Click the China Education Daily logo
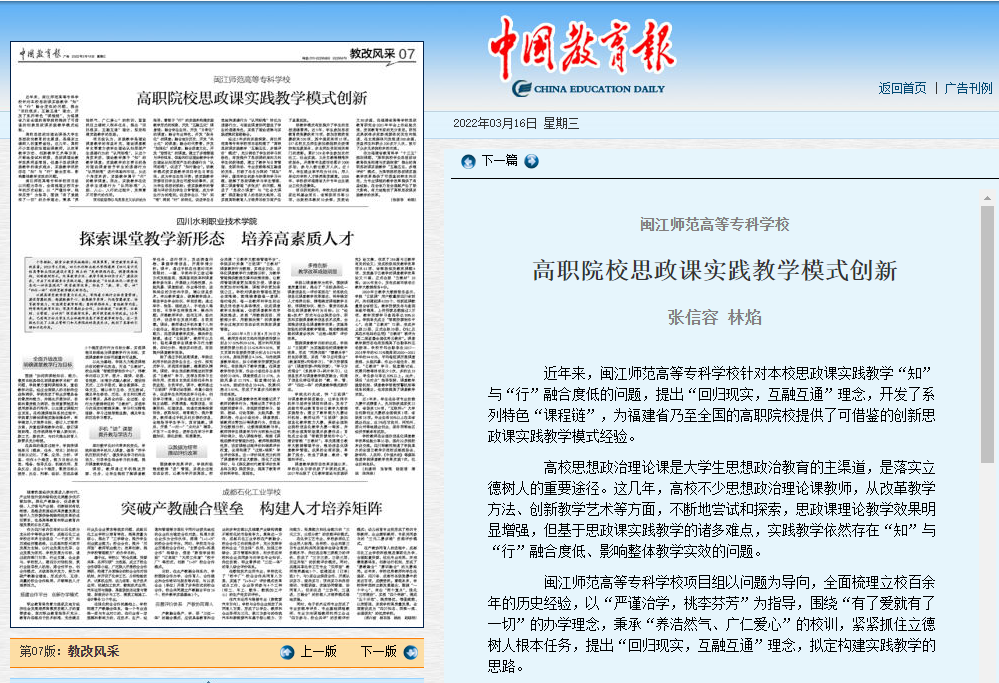 [582, 57]
